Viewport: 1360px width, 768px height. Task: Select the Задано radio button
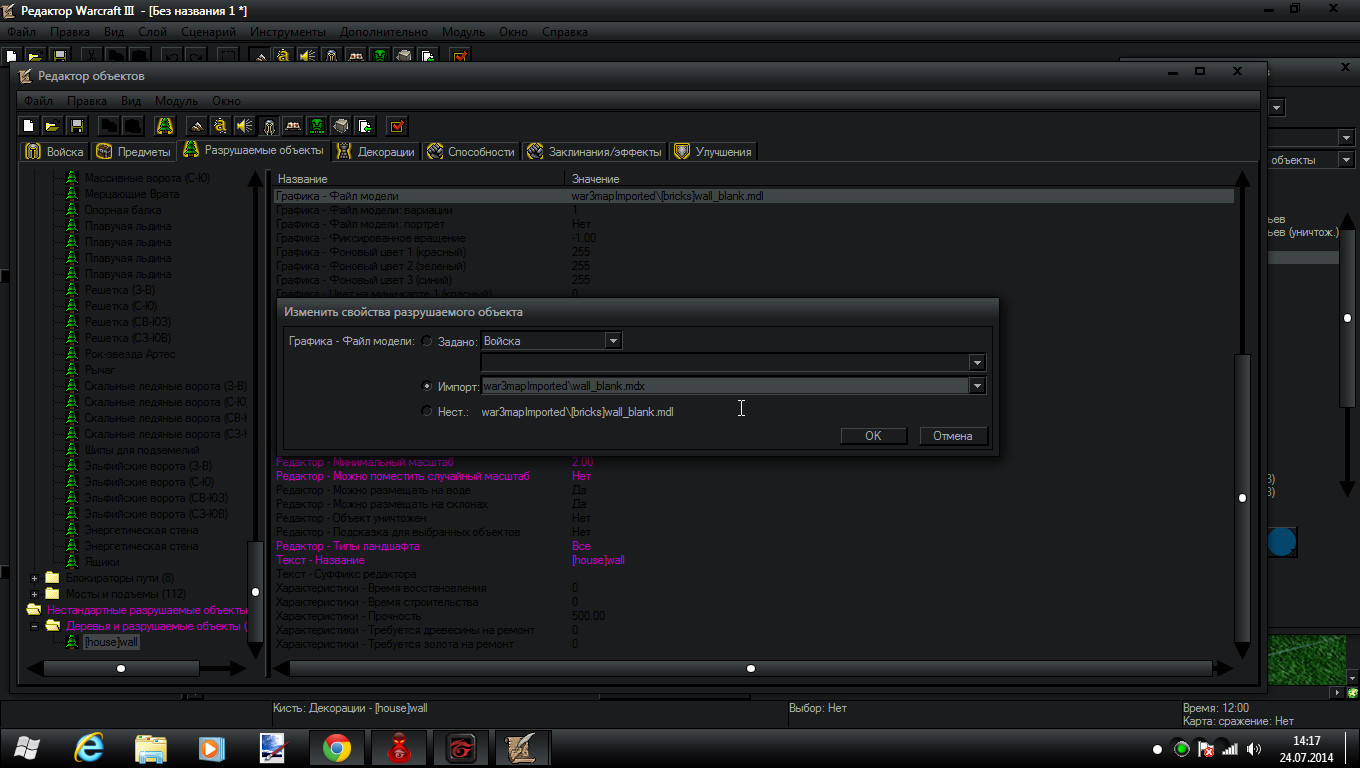428,341
